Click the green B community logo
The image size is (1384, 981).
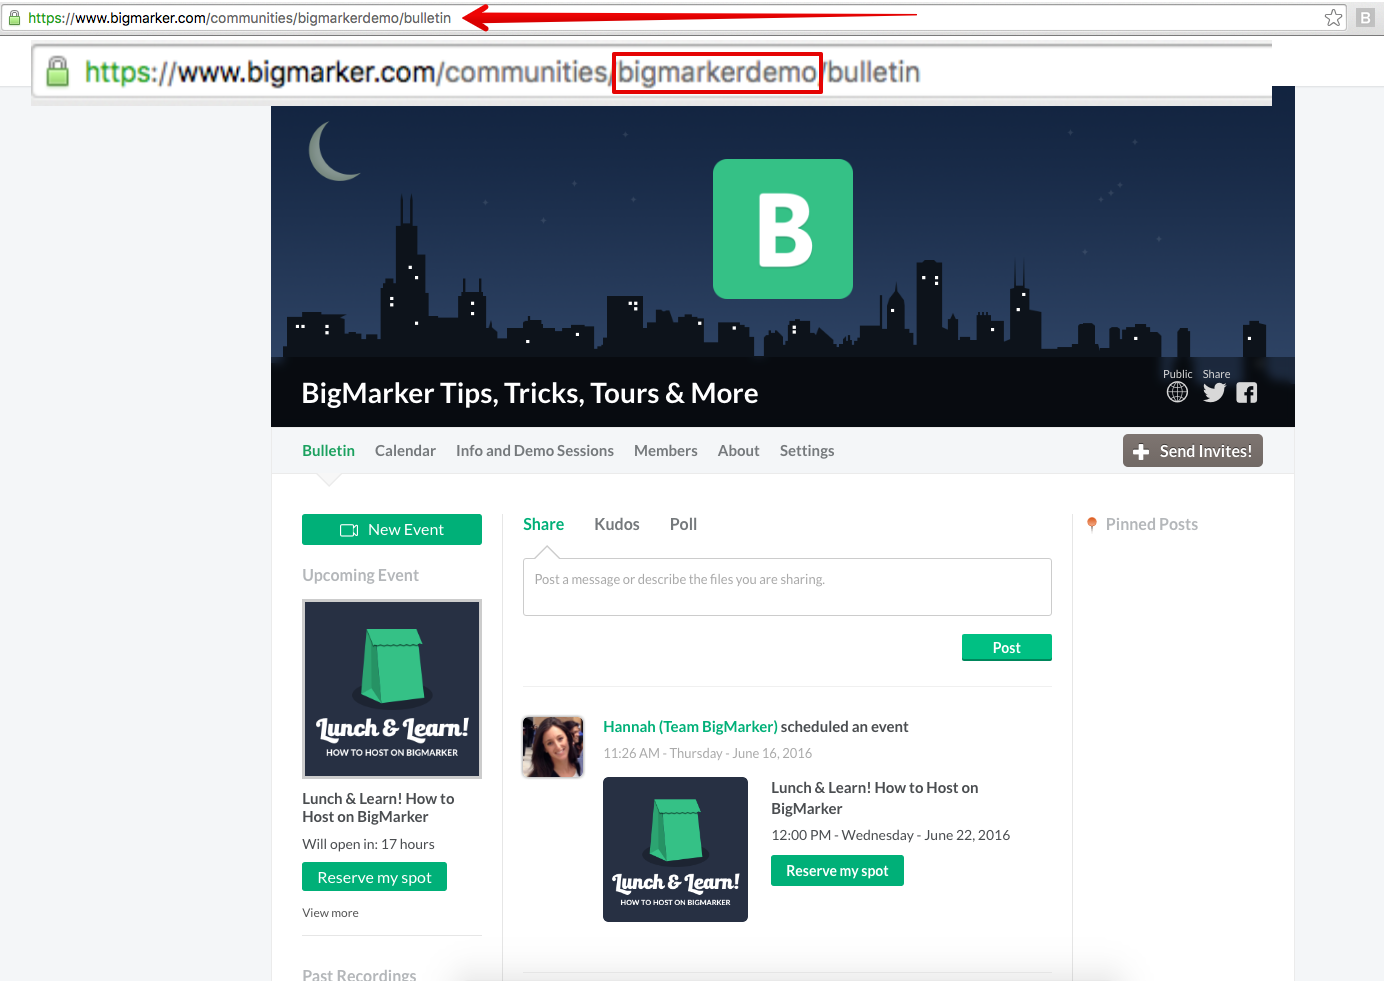point(783,229)
